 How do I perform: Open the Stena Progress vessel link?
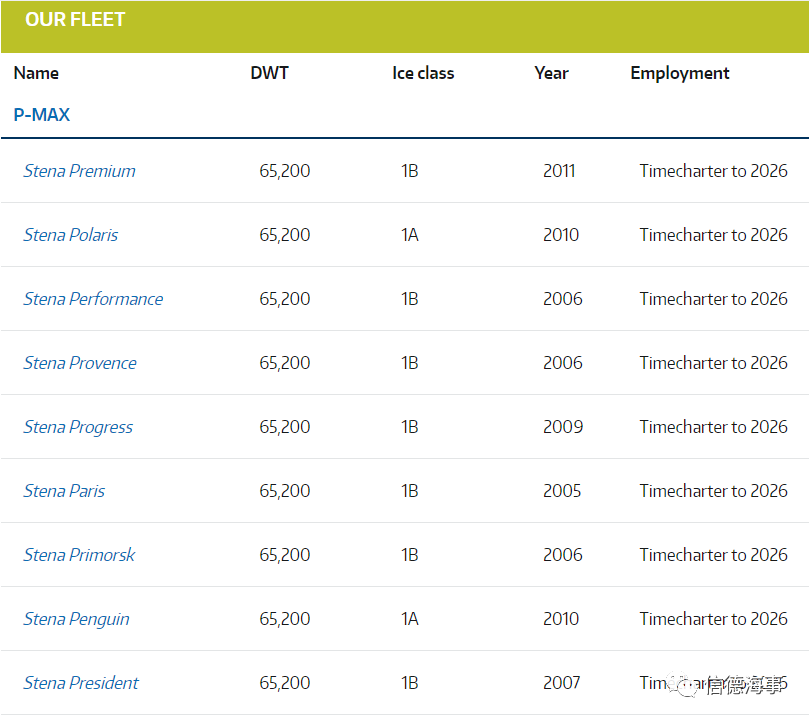78,428
